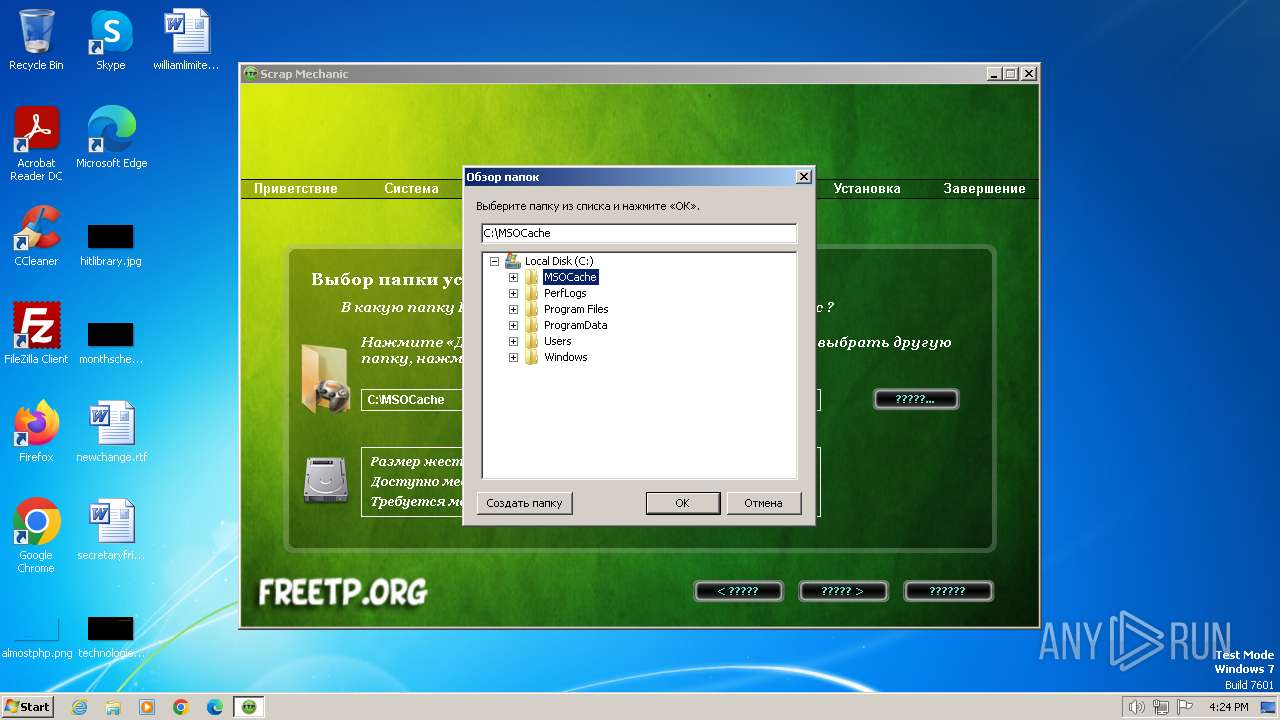Expand the Program Files folder node
The width and height of the screenshot is (1280, 720).
click(513, 309)
